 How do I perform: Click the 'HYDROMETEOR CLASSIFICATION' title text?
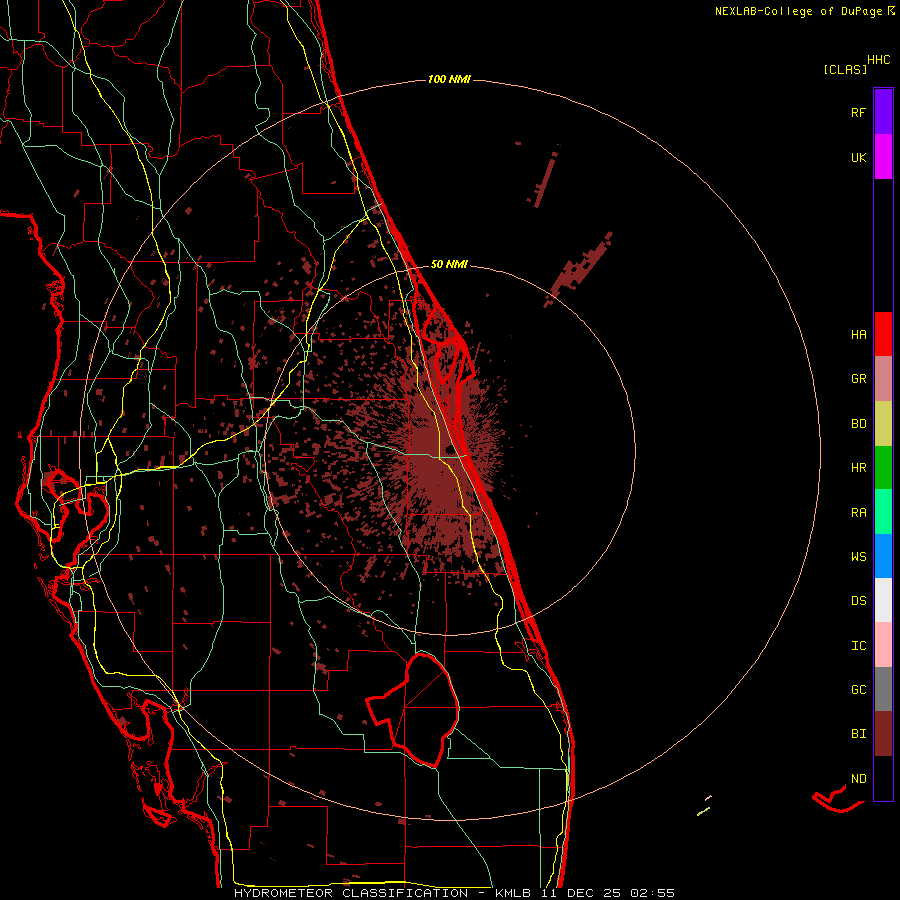(351, 893)
